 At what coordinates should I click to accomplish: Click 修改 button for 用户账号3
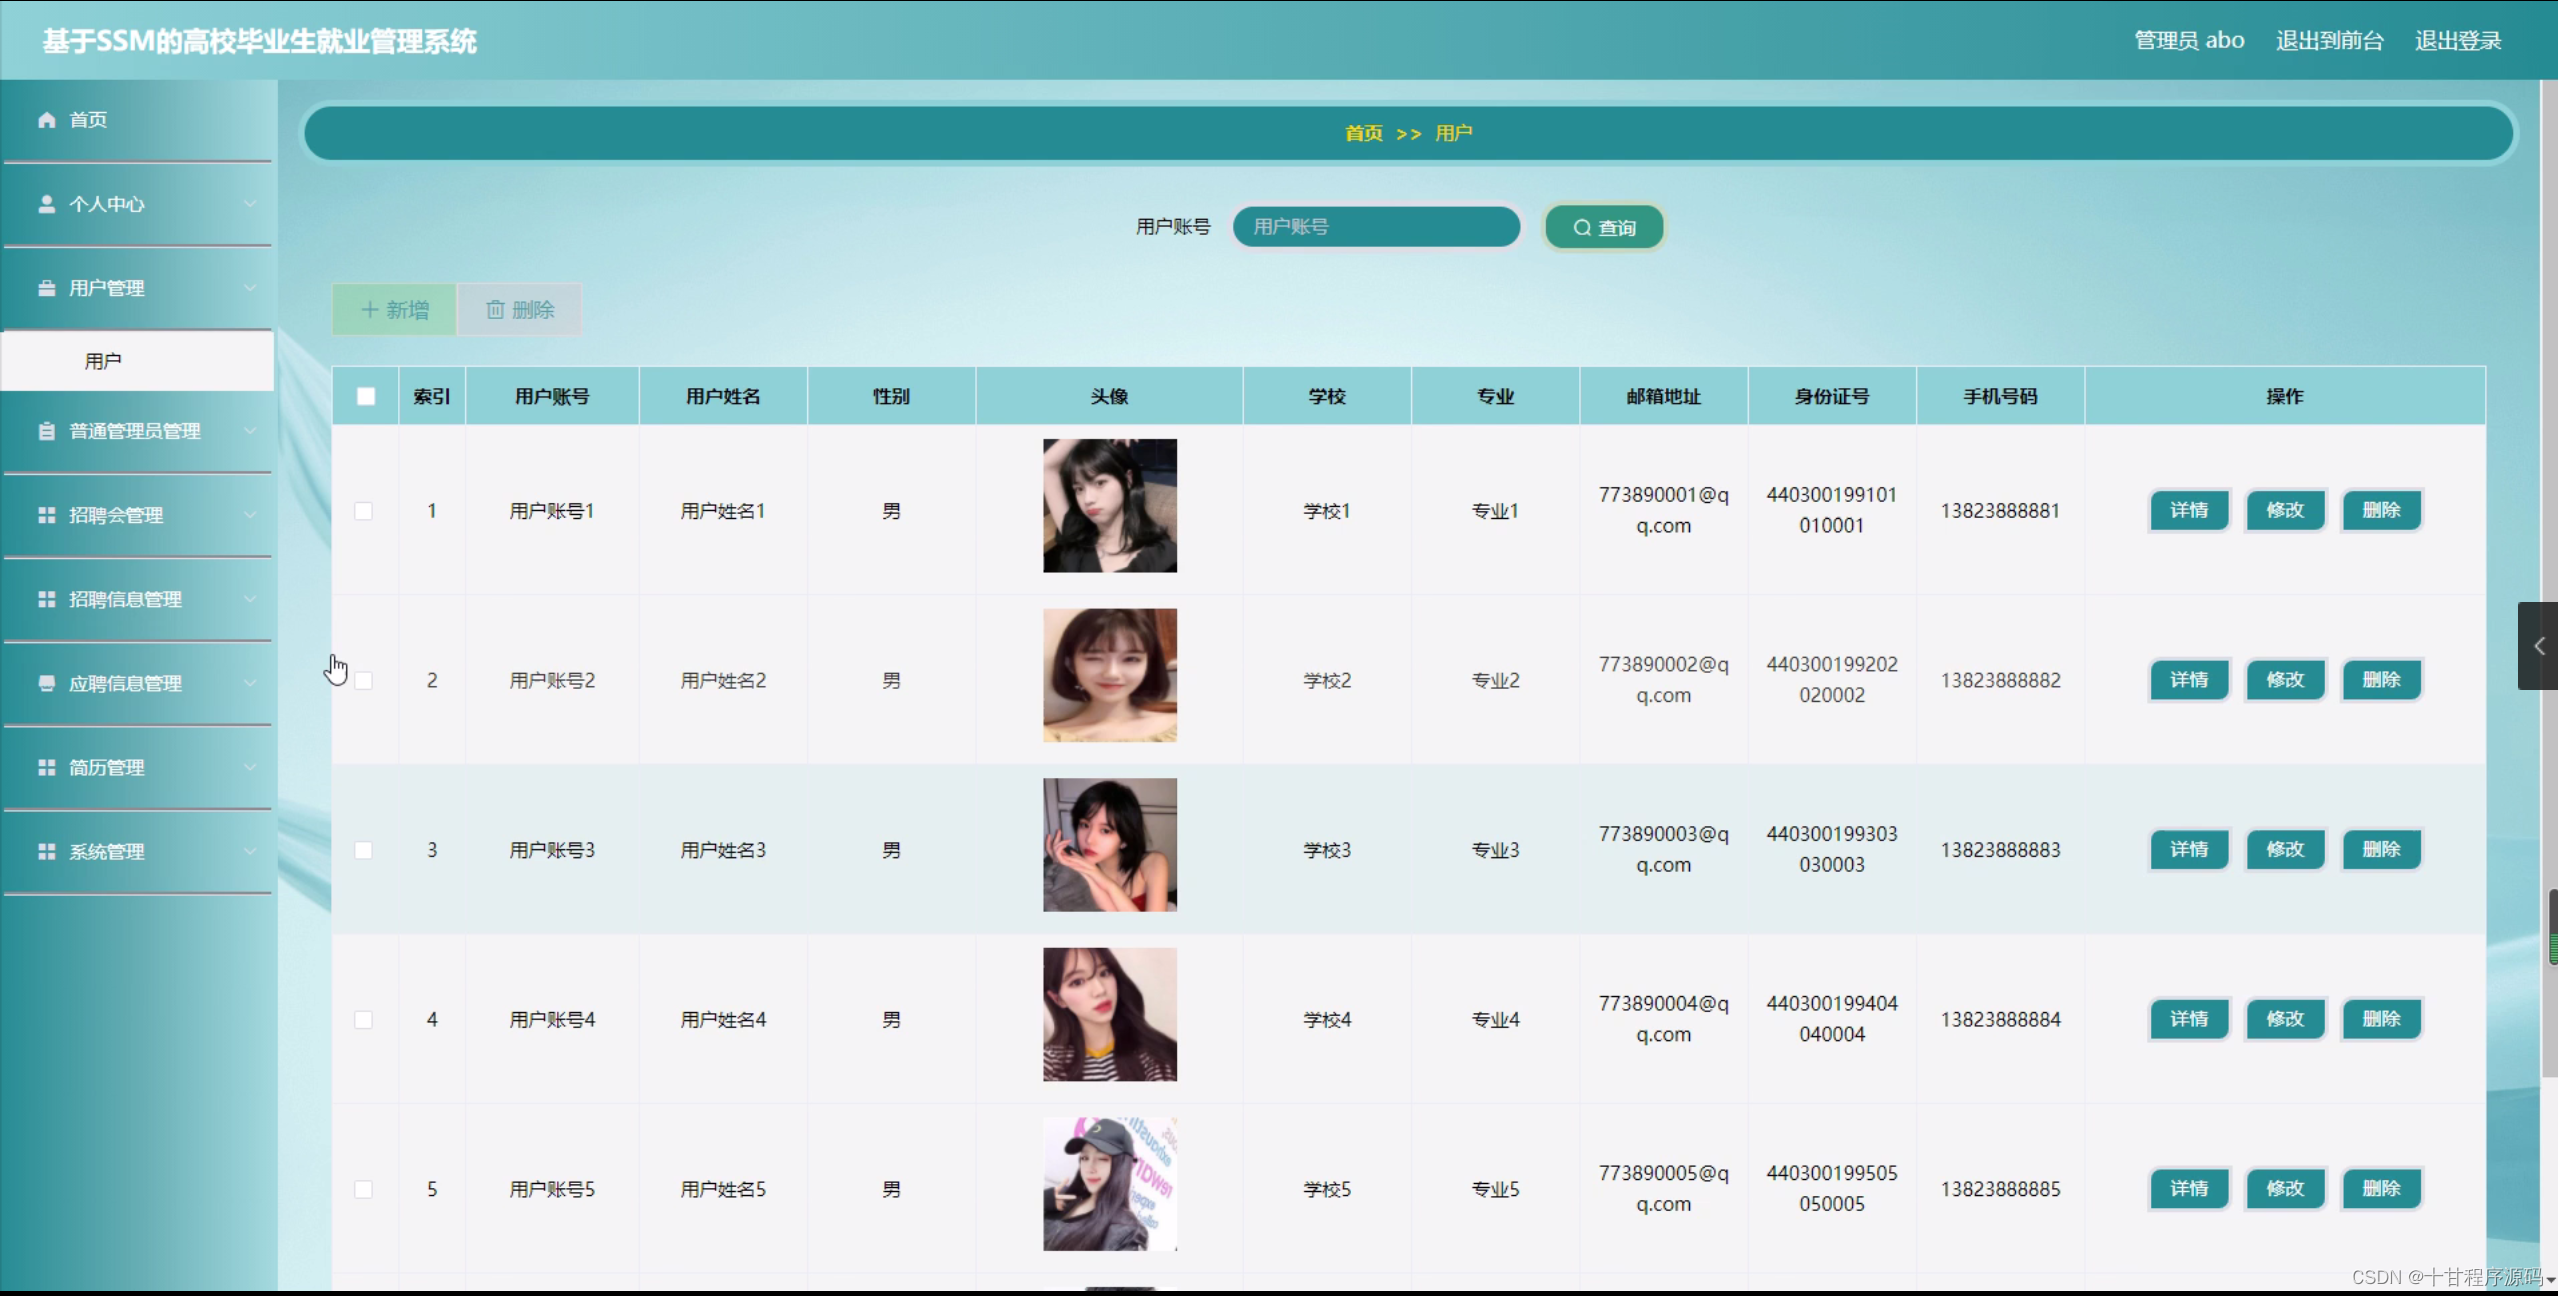pyautogui.click(x=2284, y=849)
